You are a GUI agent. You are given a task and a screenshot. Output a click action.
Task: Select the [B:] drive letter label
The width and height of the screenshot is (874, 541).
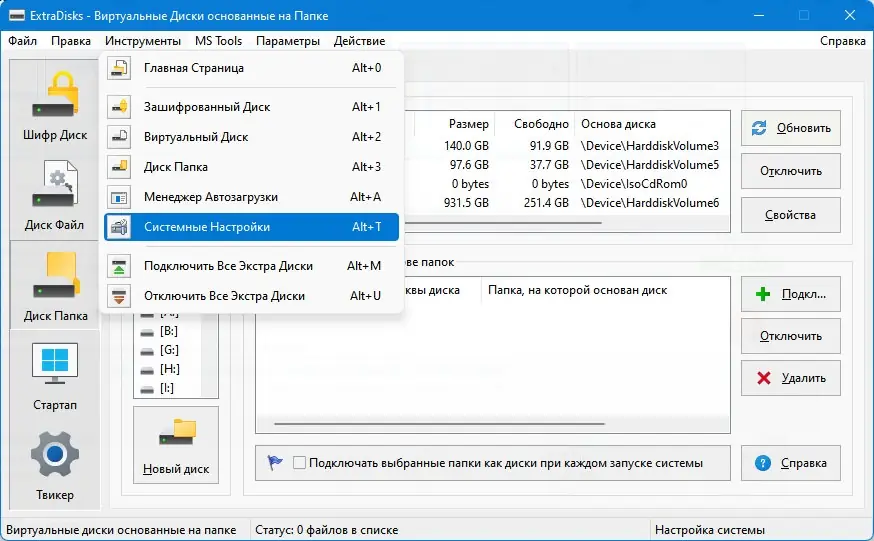pos(169,332)
